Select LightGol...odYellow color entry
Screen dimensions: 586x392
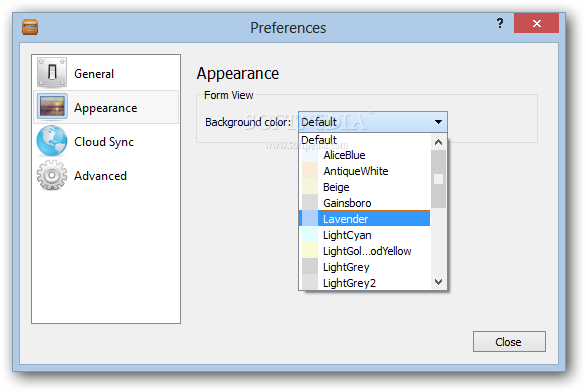pyautogui.click(x=365, y=251)
